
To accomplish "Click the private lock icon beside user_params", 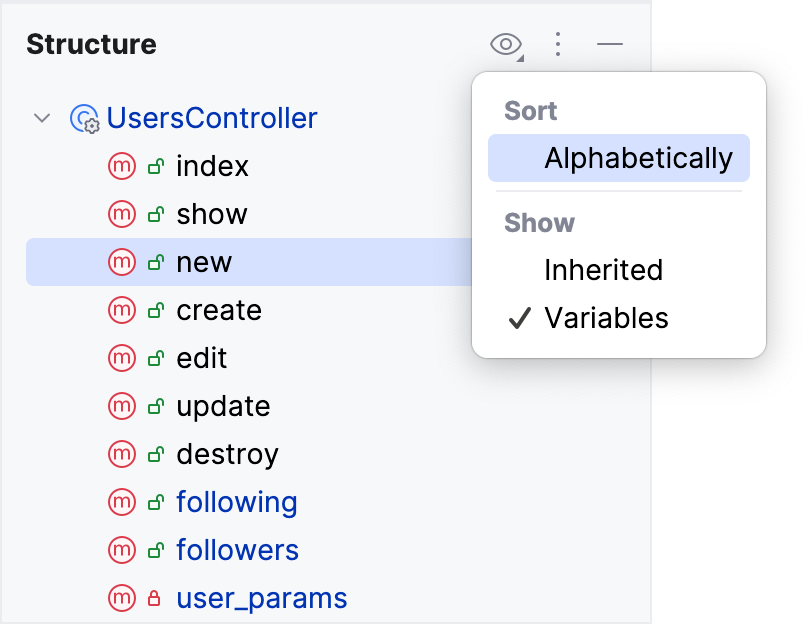I will 152,598.
